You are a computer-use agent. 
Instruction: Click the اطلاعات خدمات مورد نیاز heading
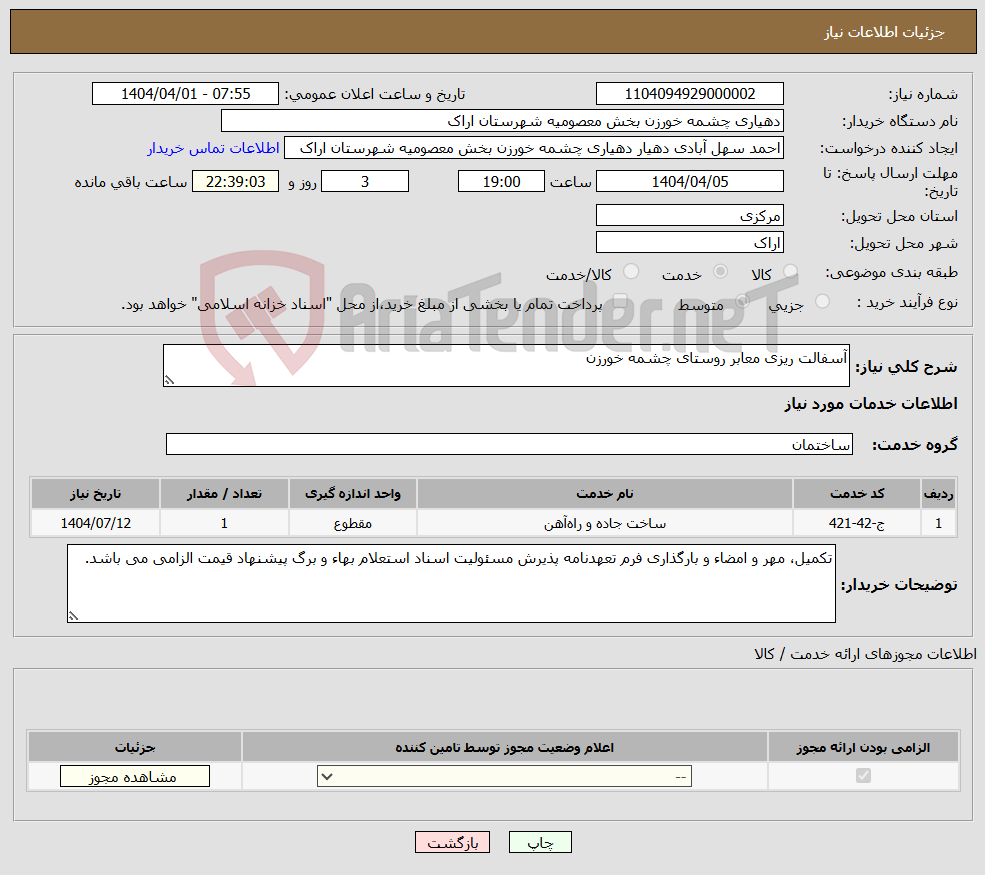click(x=871, y=404)
